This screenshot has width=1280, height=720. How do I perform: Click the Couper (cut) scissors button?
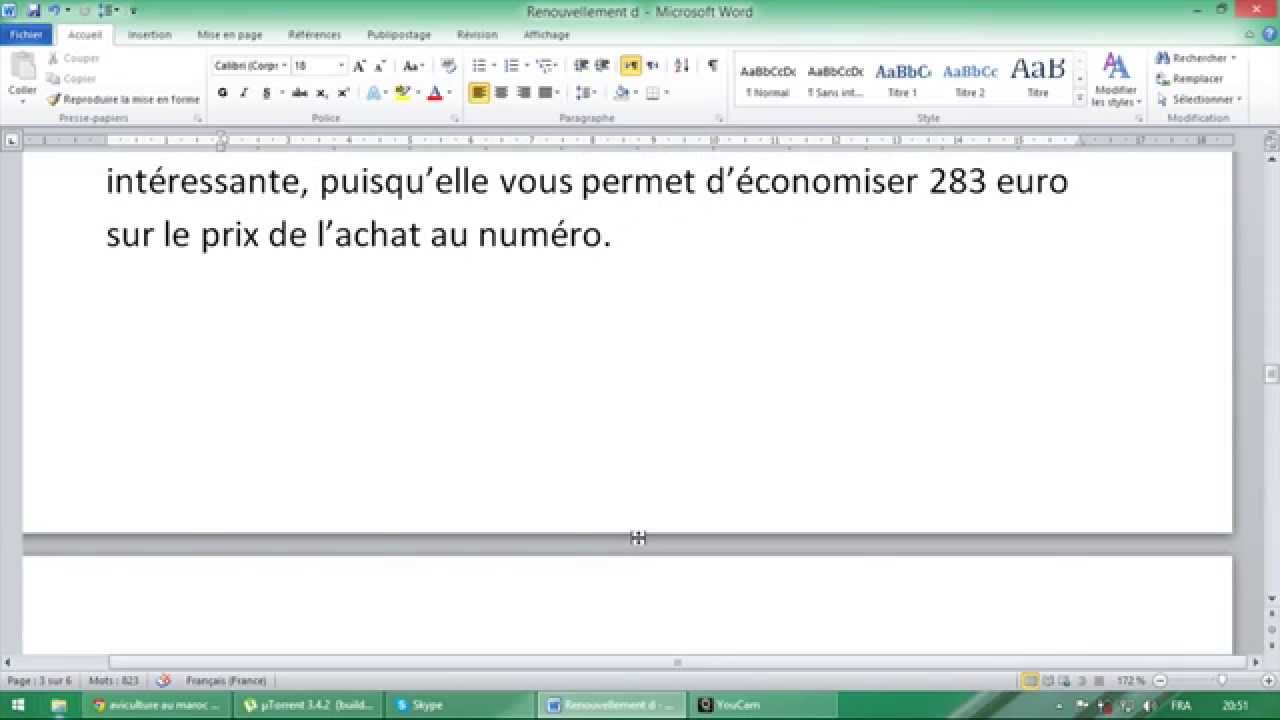point(73,59)
